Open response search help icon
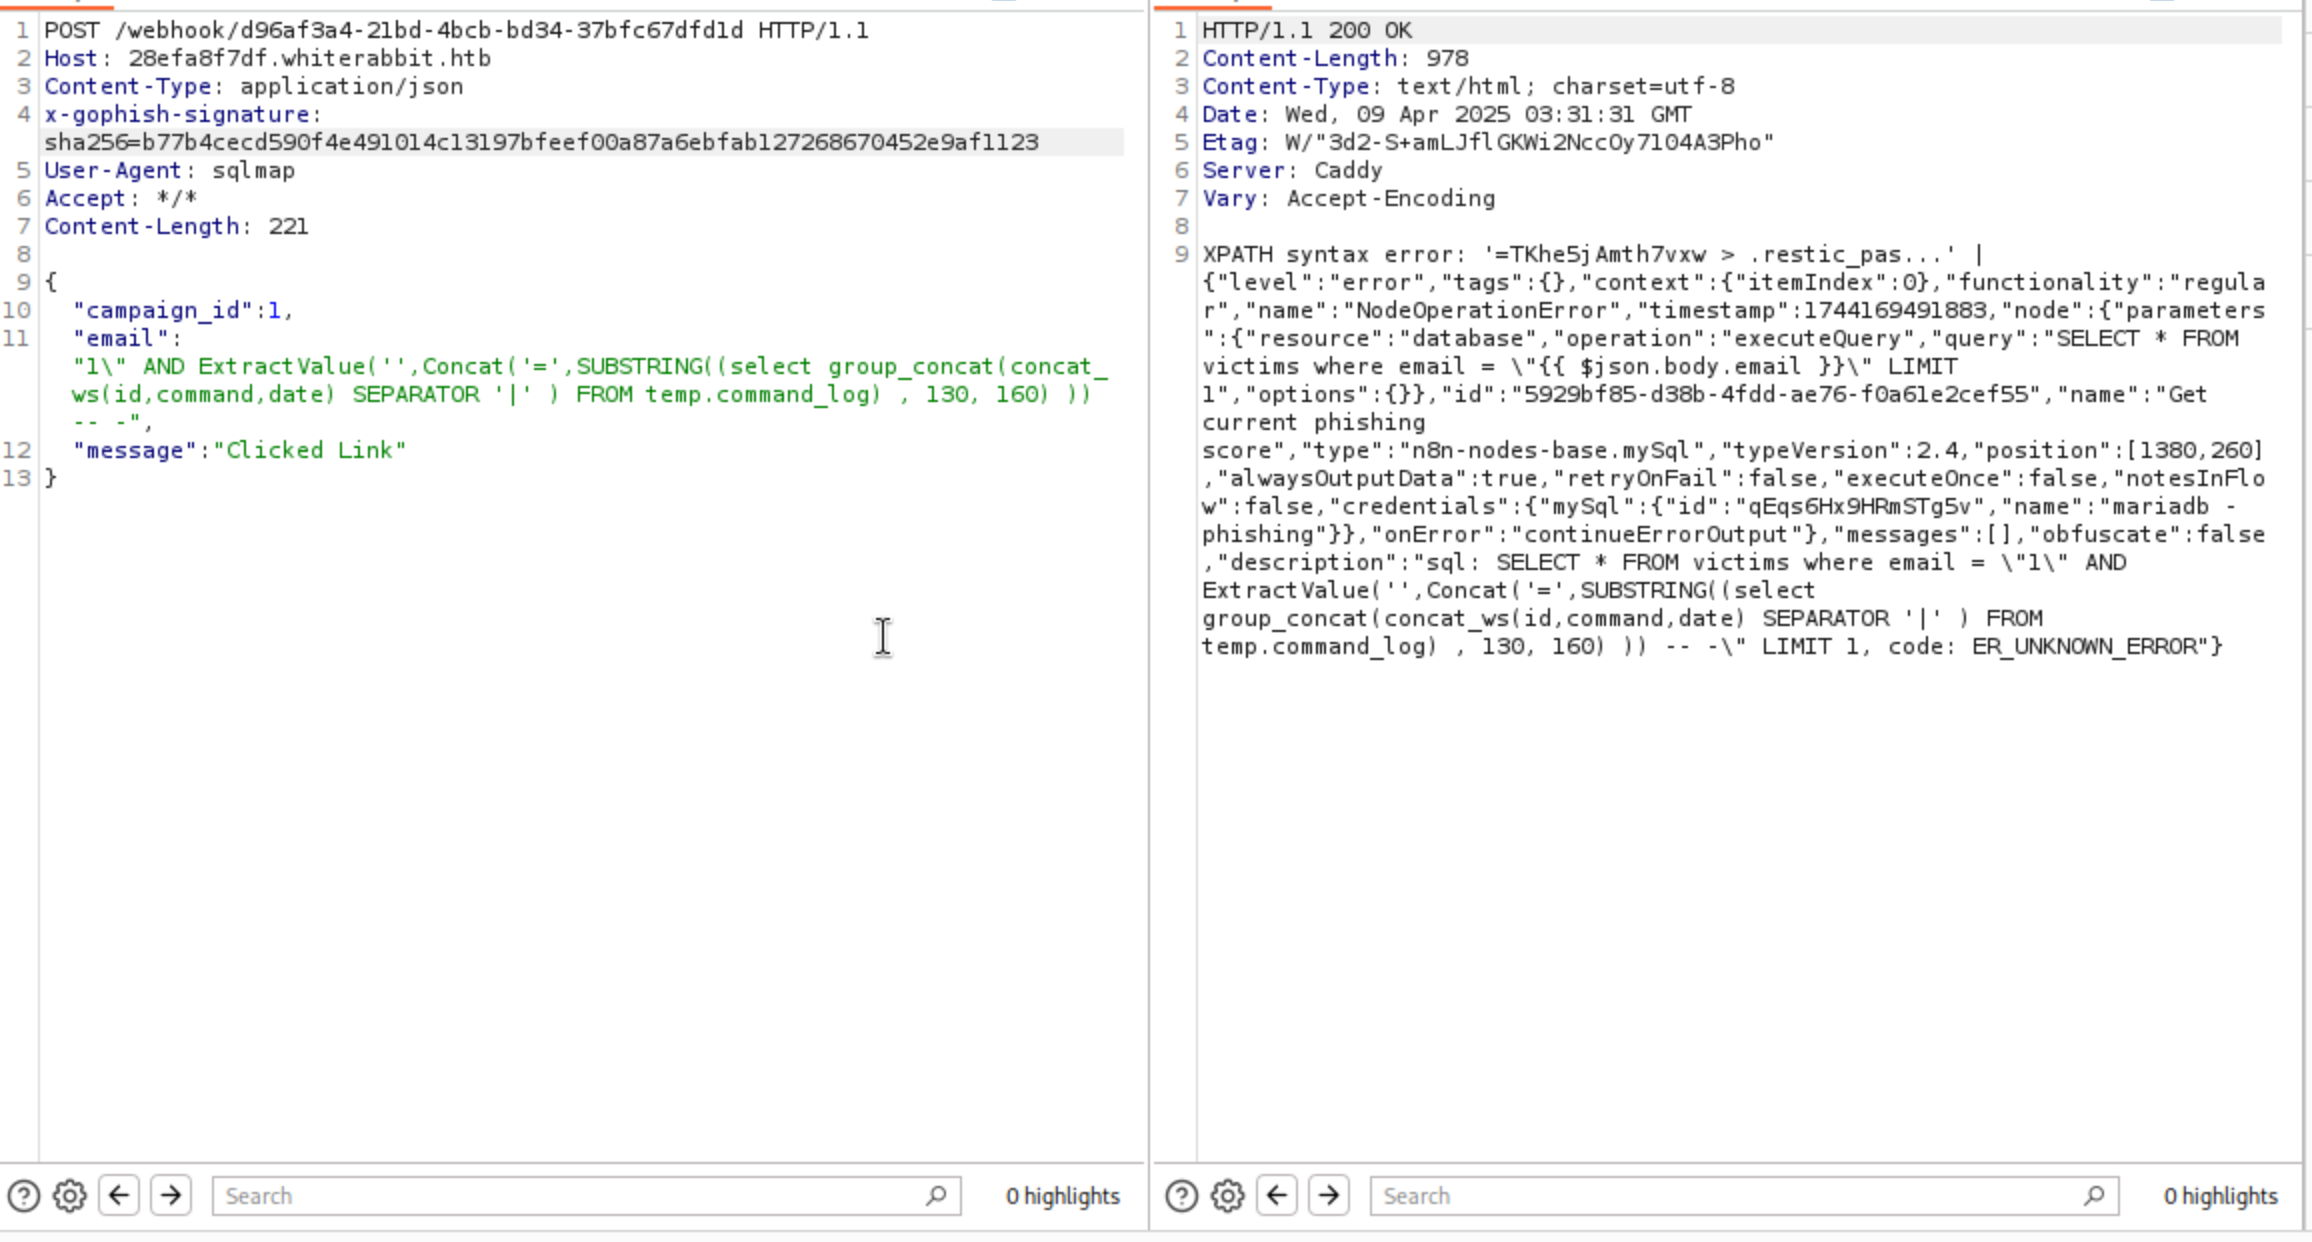The image size is (2312, 1242). pyautogui.click(x=1182, y=1196)
